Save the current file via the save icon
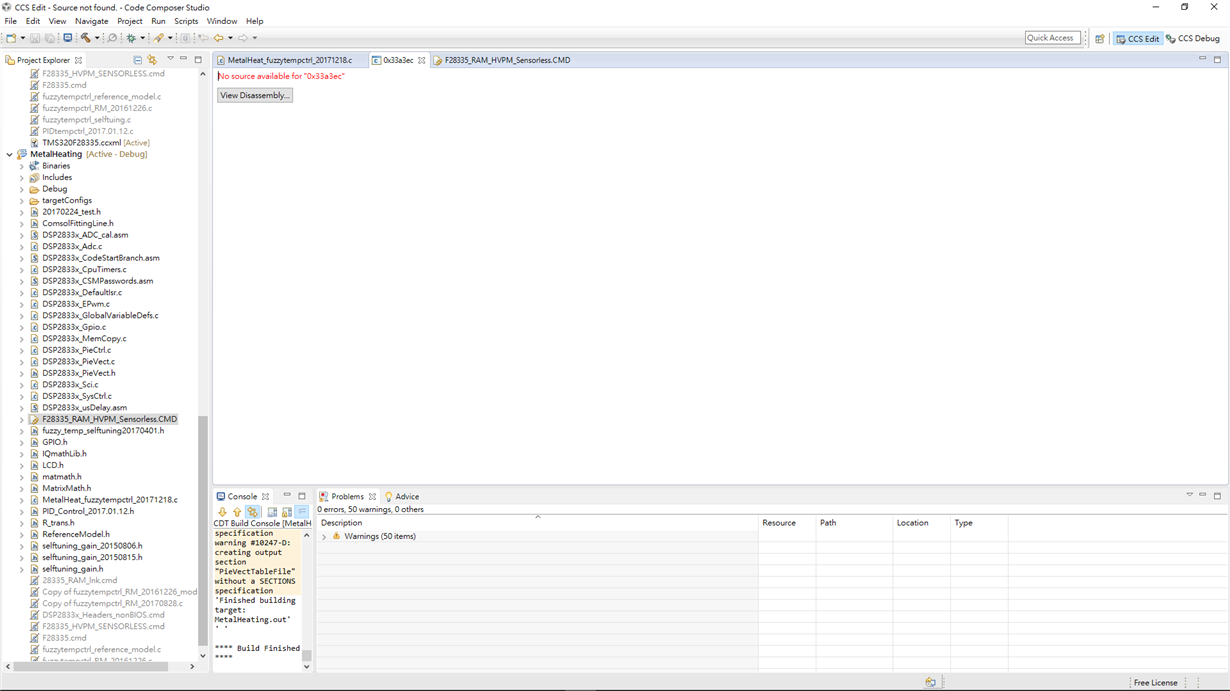This screenshot has height=691, width=1230. (x=35, y=37)
